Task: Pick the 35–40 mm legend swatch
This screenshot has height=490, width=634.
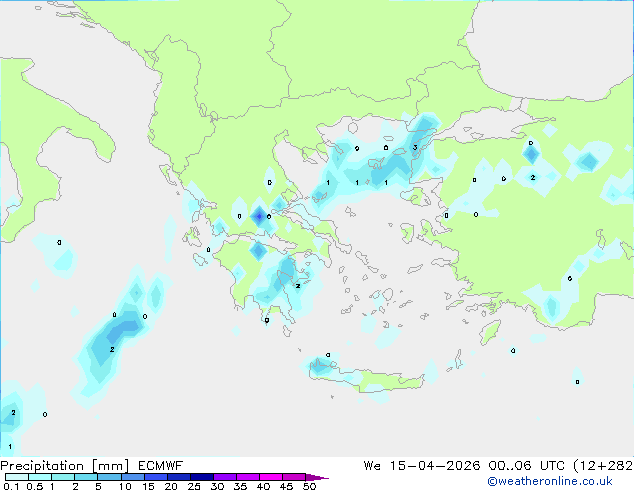Action: [x=247, y=477]
